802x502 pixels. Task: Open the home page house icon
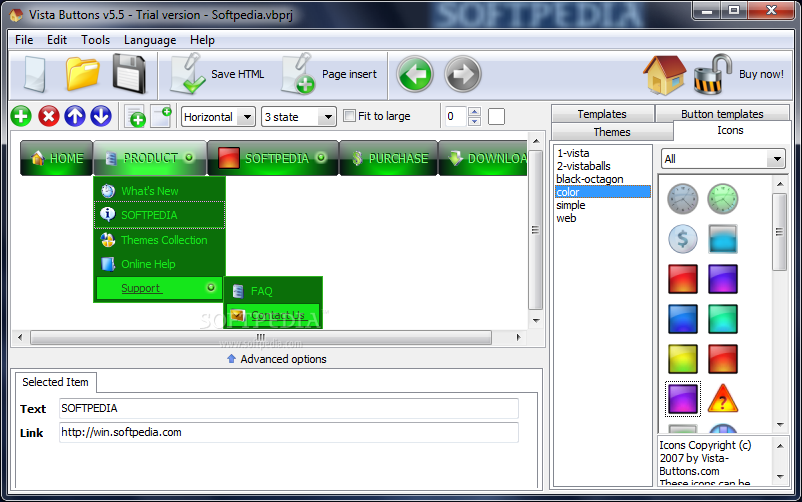(x=664, y=75)
